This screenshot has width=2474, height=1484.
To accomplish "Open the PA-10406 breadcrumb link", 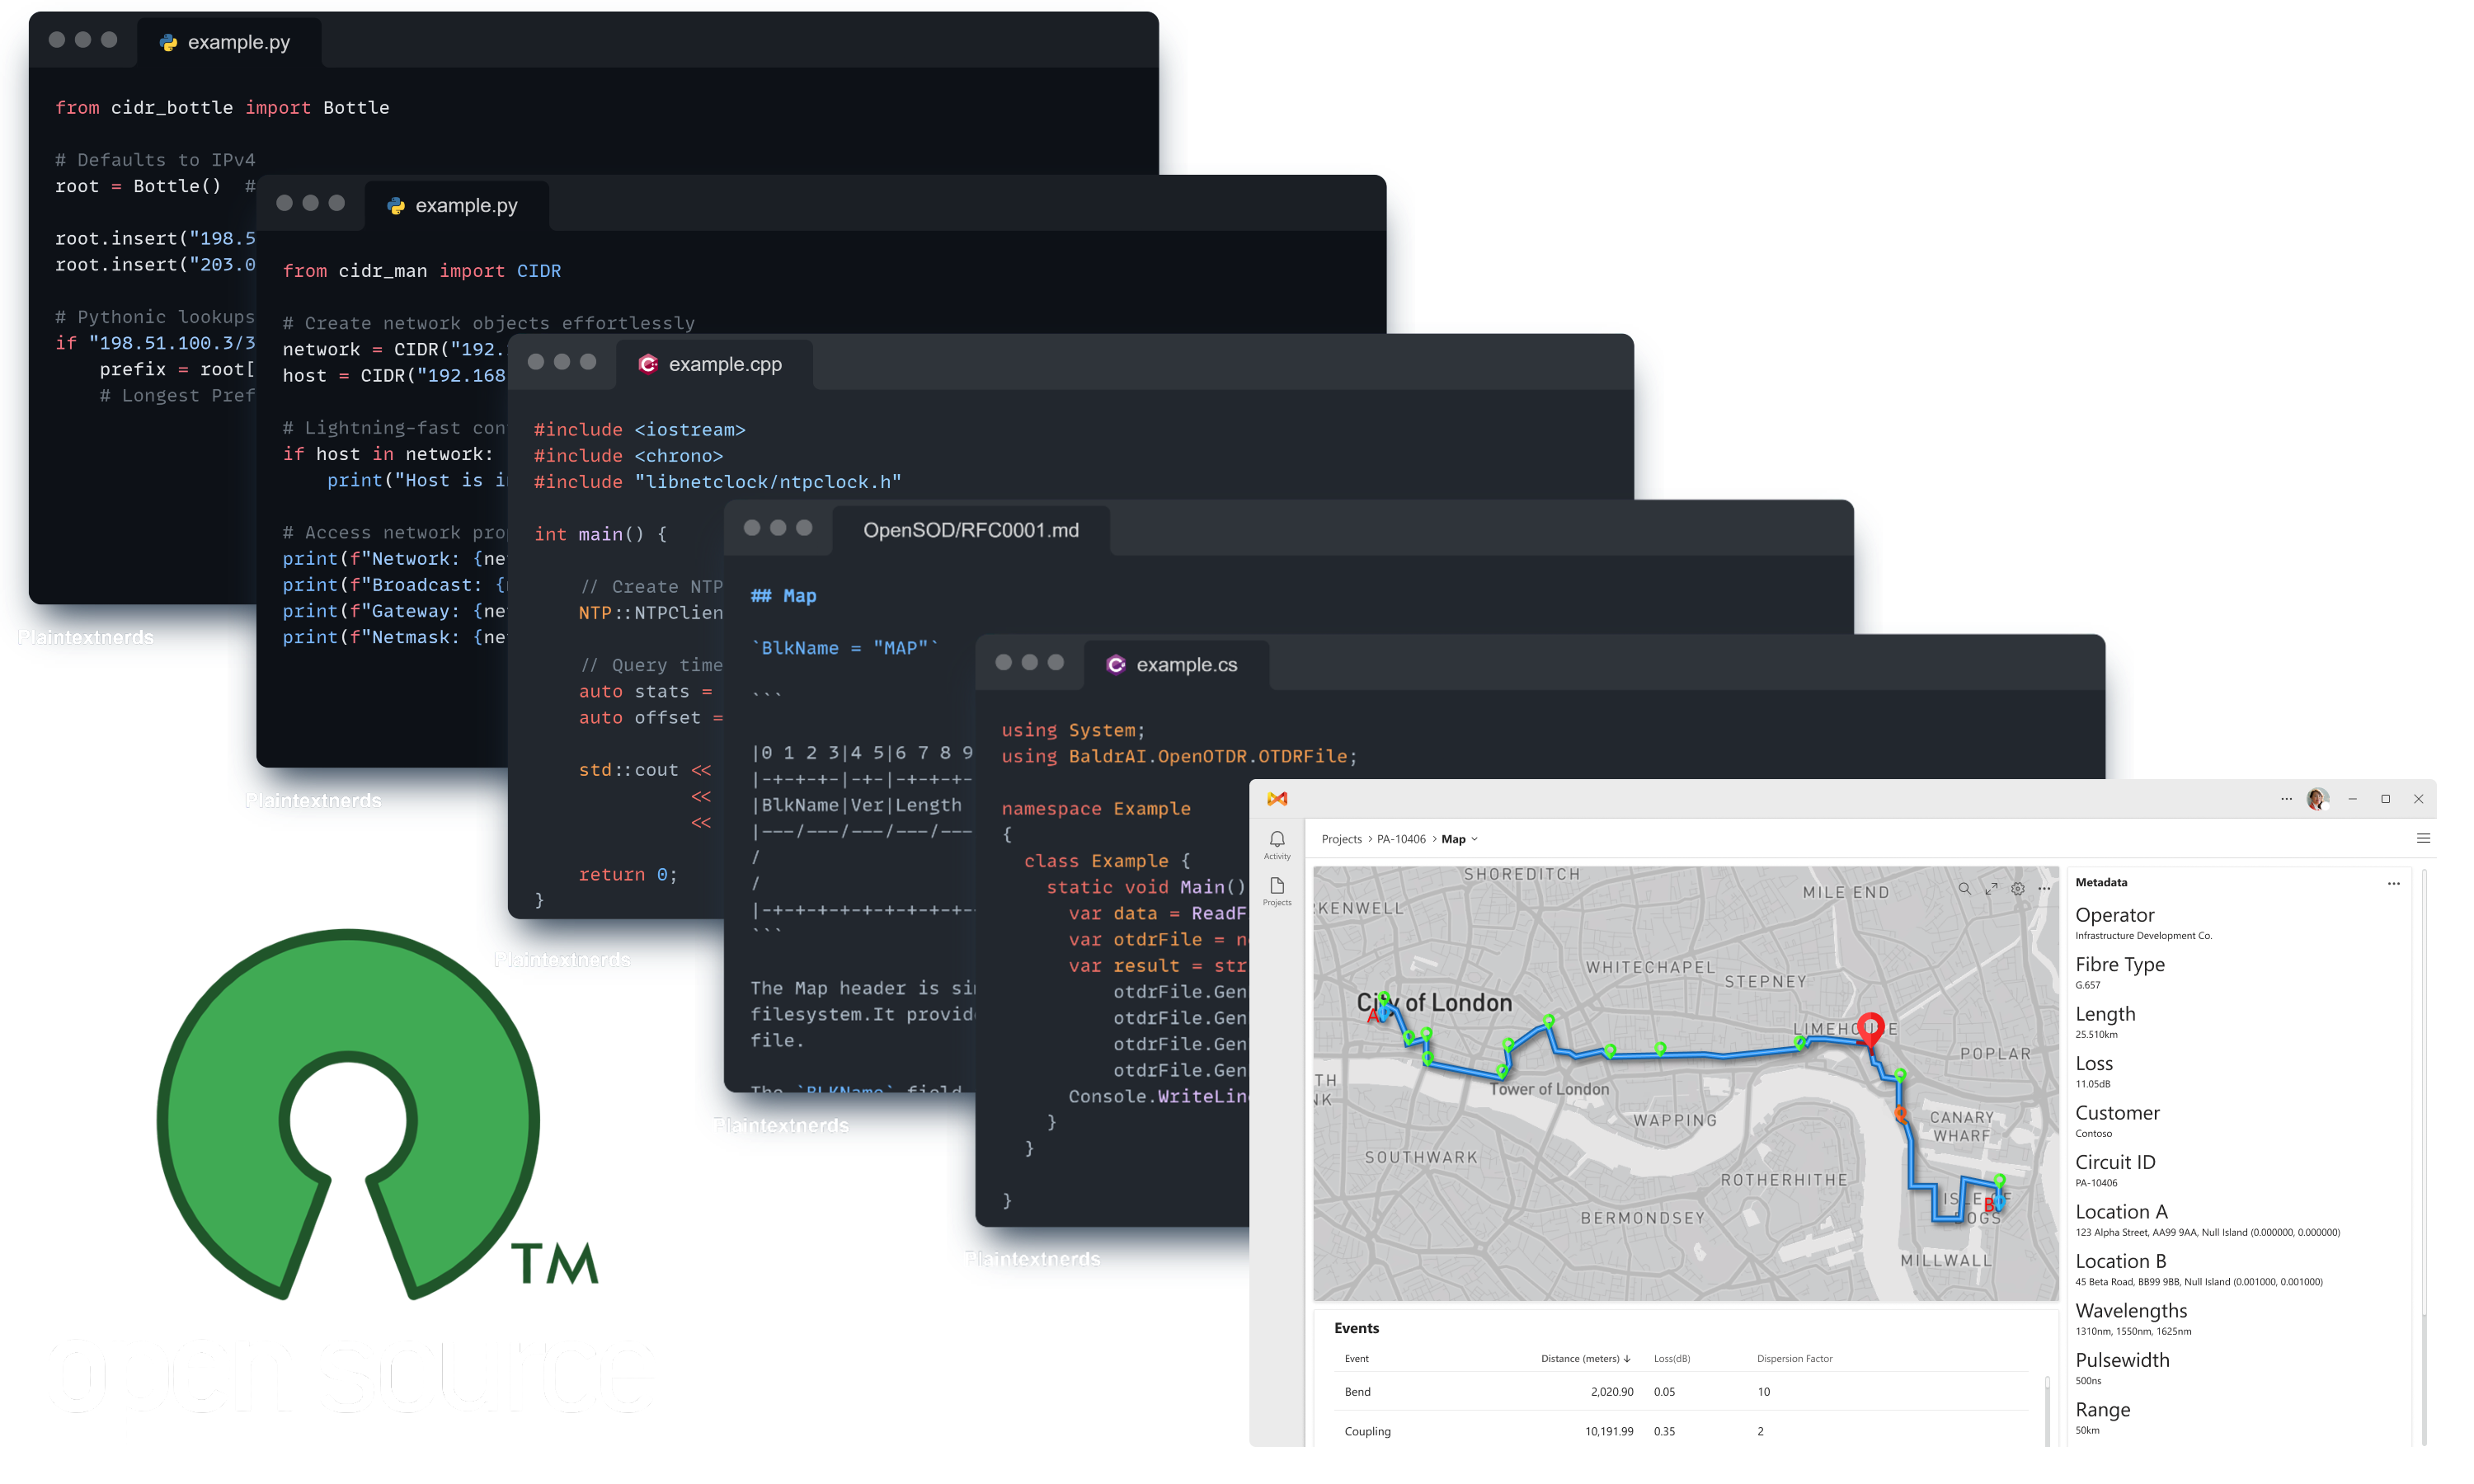I will (1401, 839).
